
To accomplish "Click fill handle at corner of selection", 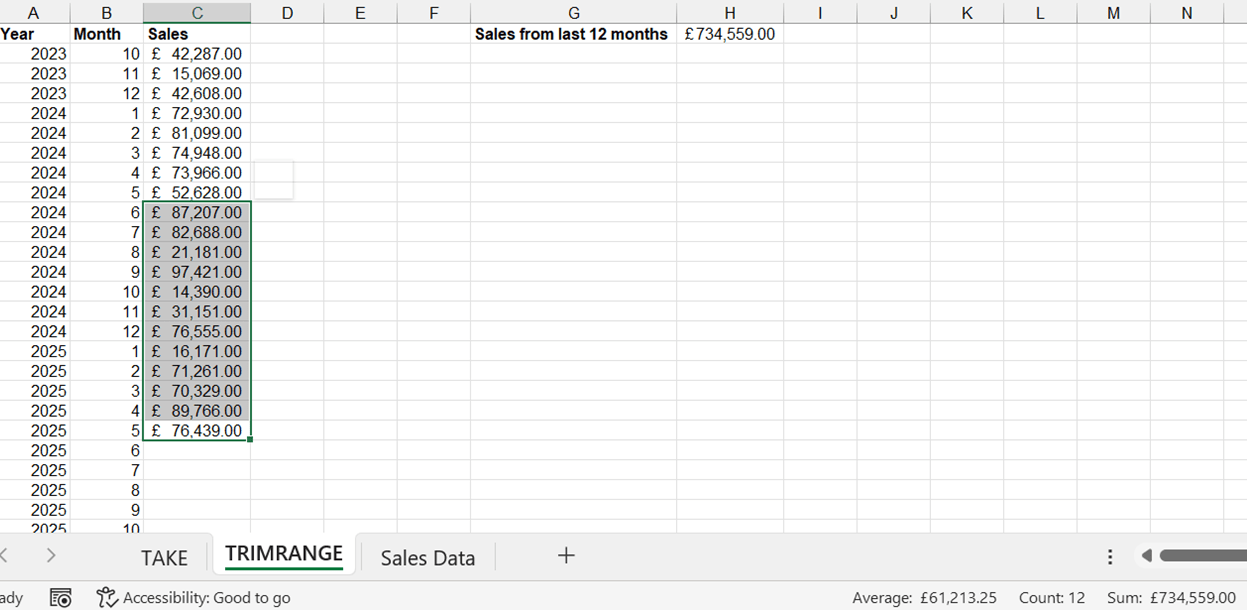I will click(x=249, y=439).
